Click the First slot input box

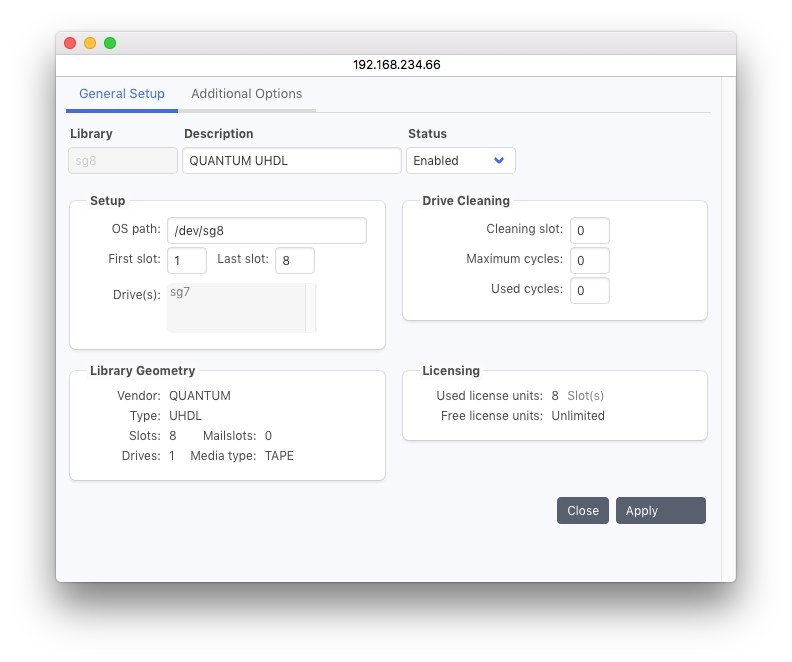187,261
